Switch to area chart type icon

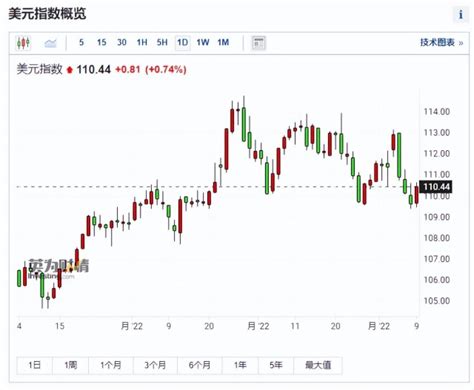(x=51, y=43)
